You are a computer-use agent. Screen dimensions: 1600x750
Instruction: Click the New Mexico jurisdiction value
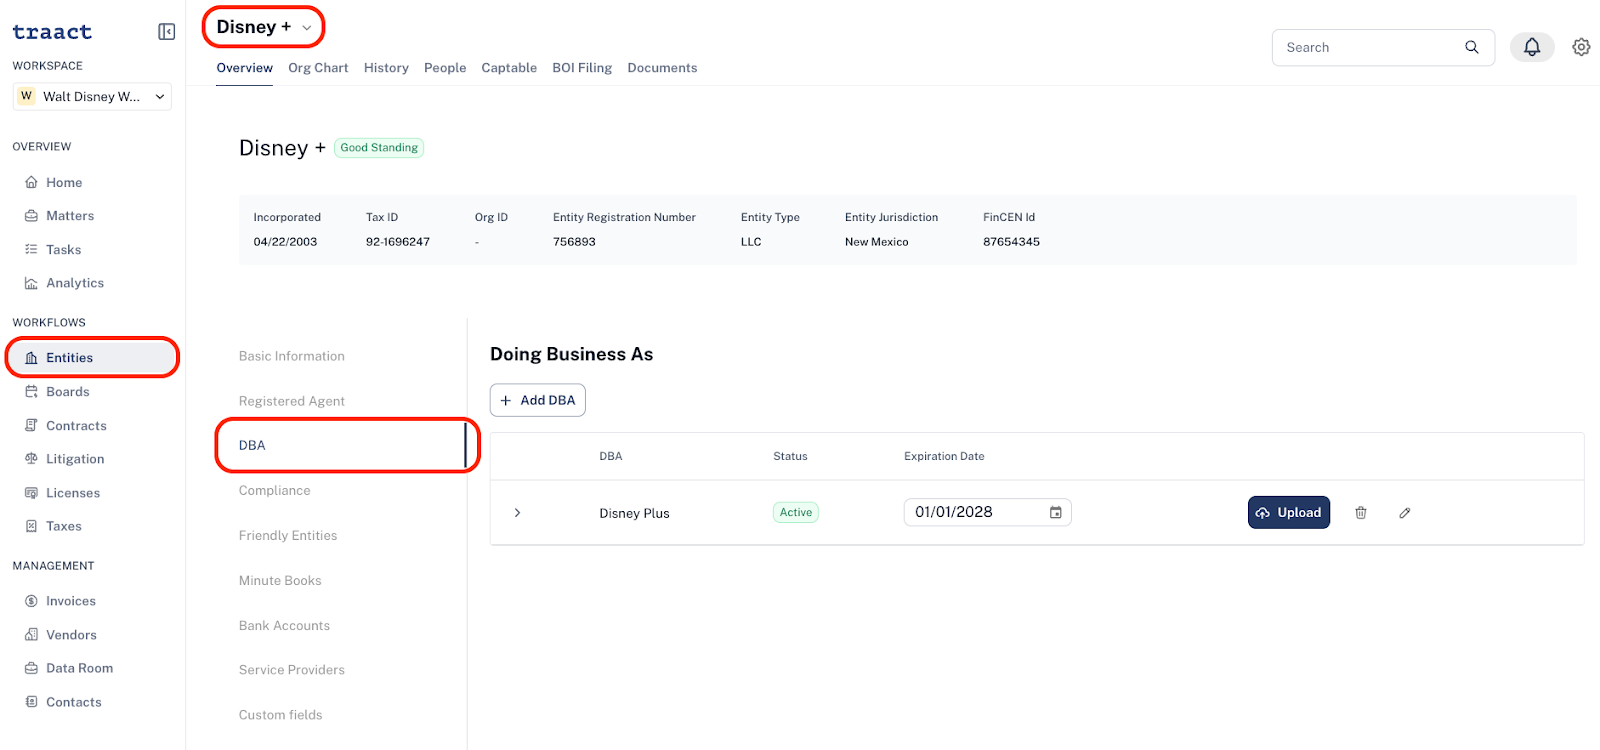point(877,242)
